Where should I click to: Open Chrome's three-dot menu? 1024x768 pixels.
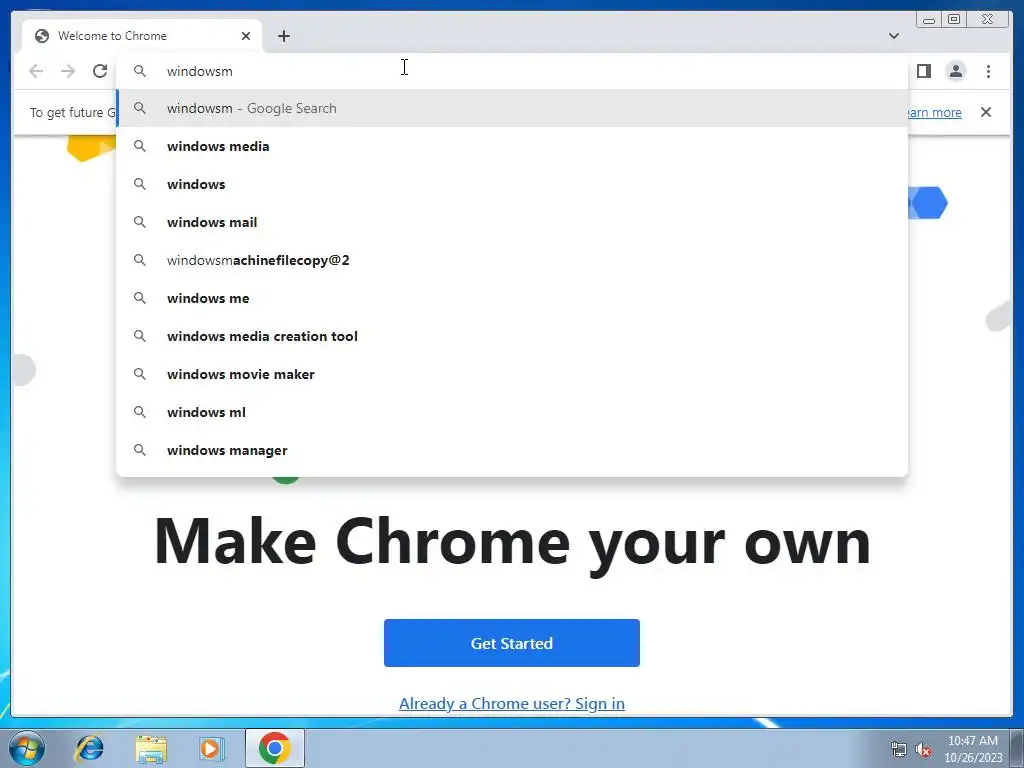click(x=988, y=71)
